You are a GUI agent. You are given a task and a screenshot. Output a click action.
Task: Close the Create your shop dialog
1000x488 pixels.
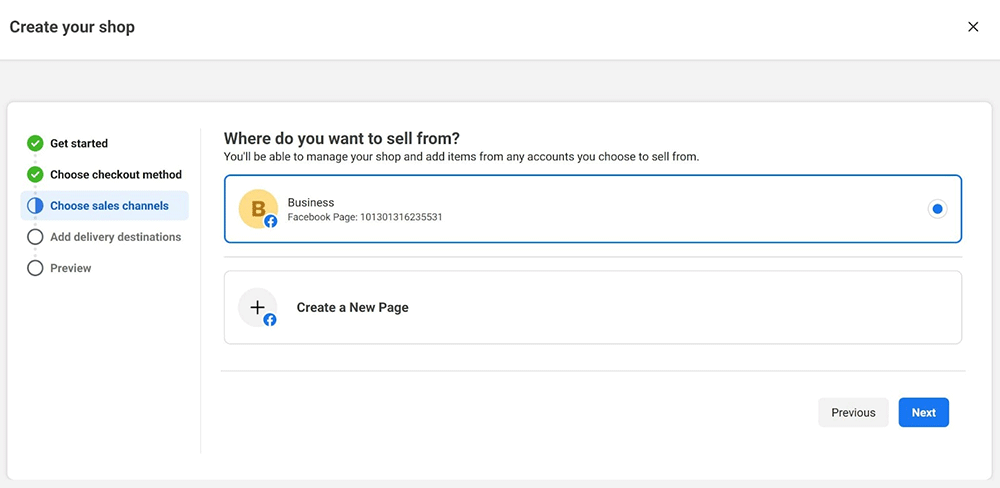pyautogui.click(x=973, y=27)
